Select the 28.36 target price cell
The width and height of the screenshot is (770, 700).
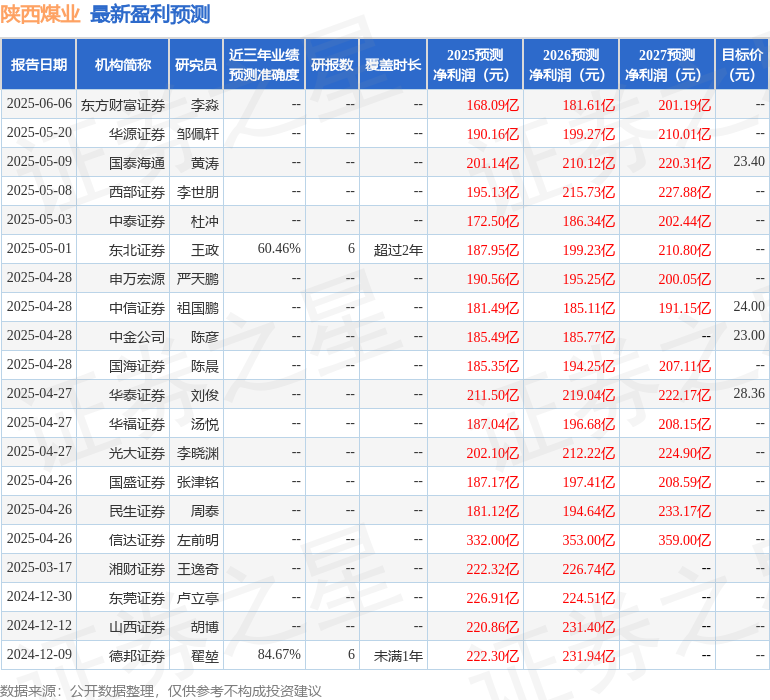[748, 394]
